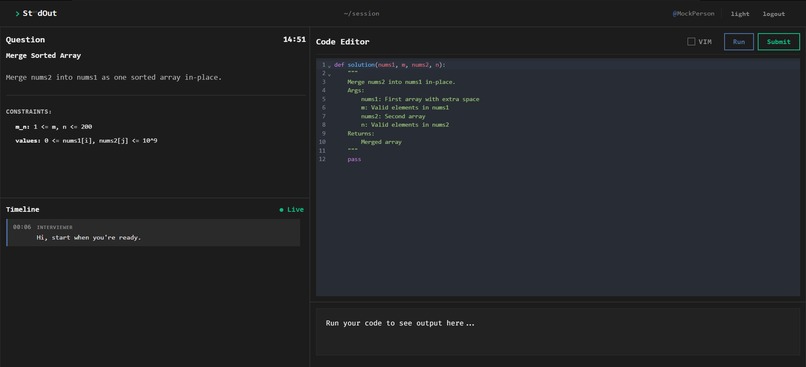Click 'nums1: First array with extra space' line
Viewport: 806px width, 367px height.
coord(420,99)
